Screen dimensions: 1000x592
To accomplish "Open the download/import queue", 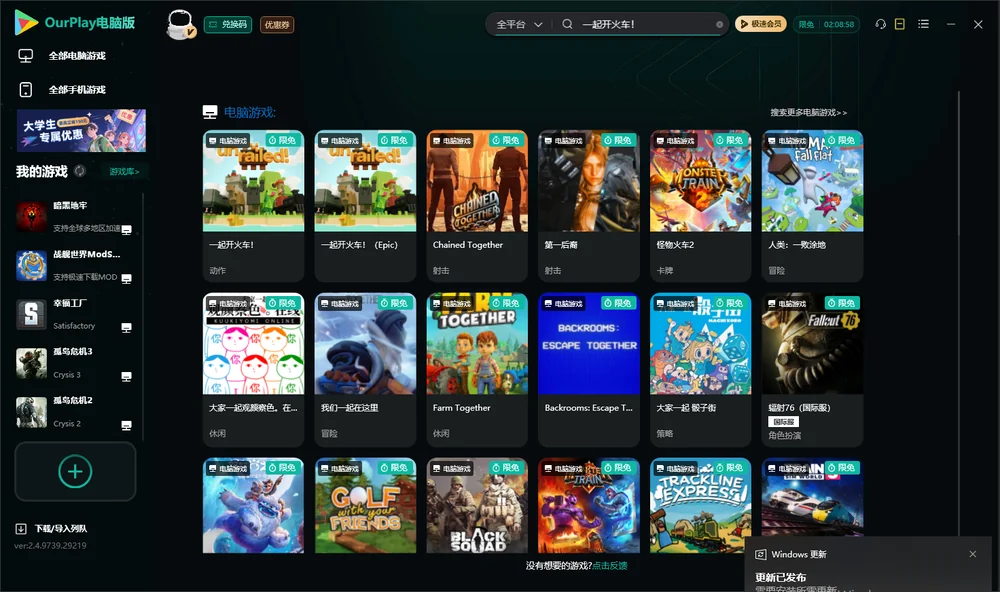I will tap(52, 528).
